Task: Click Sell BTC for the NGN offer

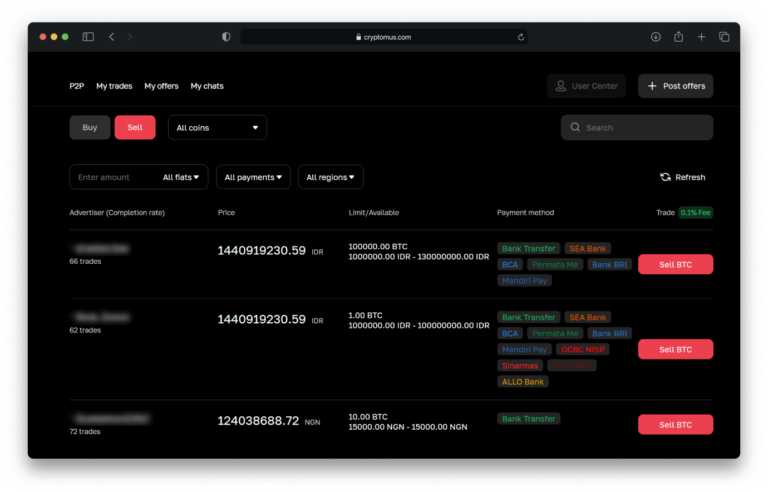Action: point(676,424)
